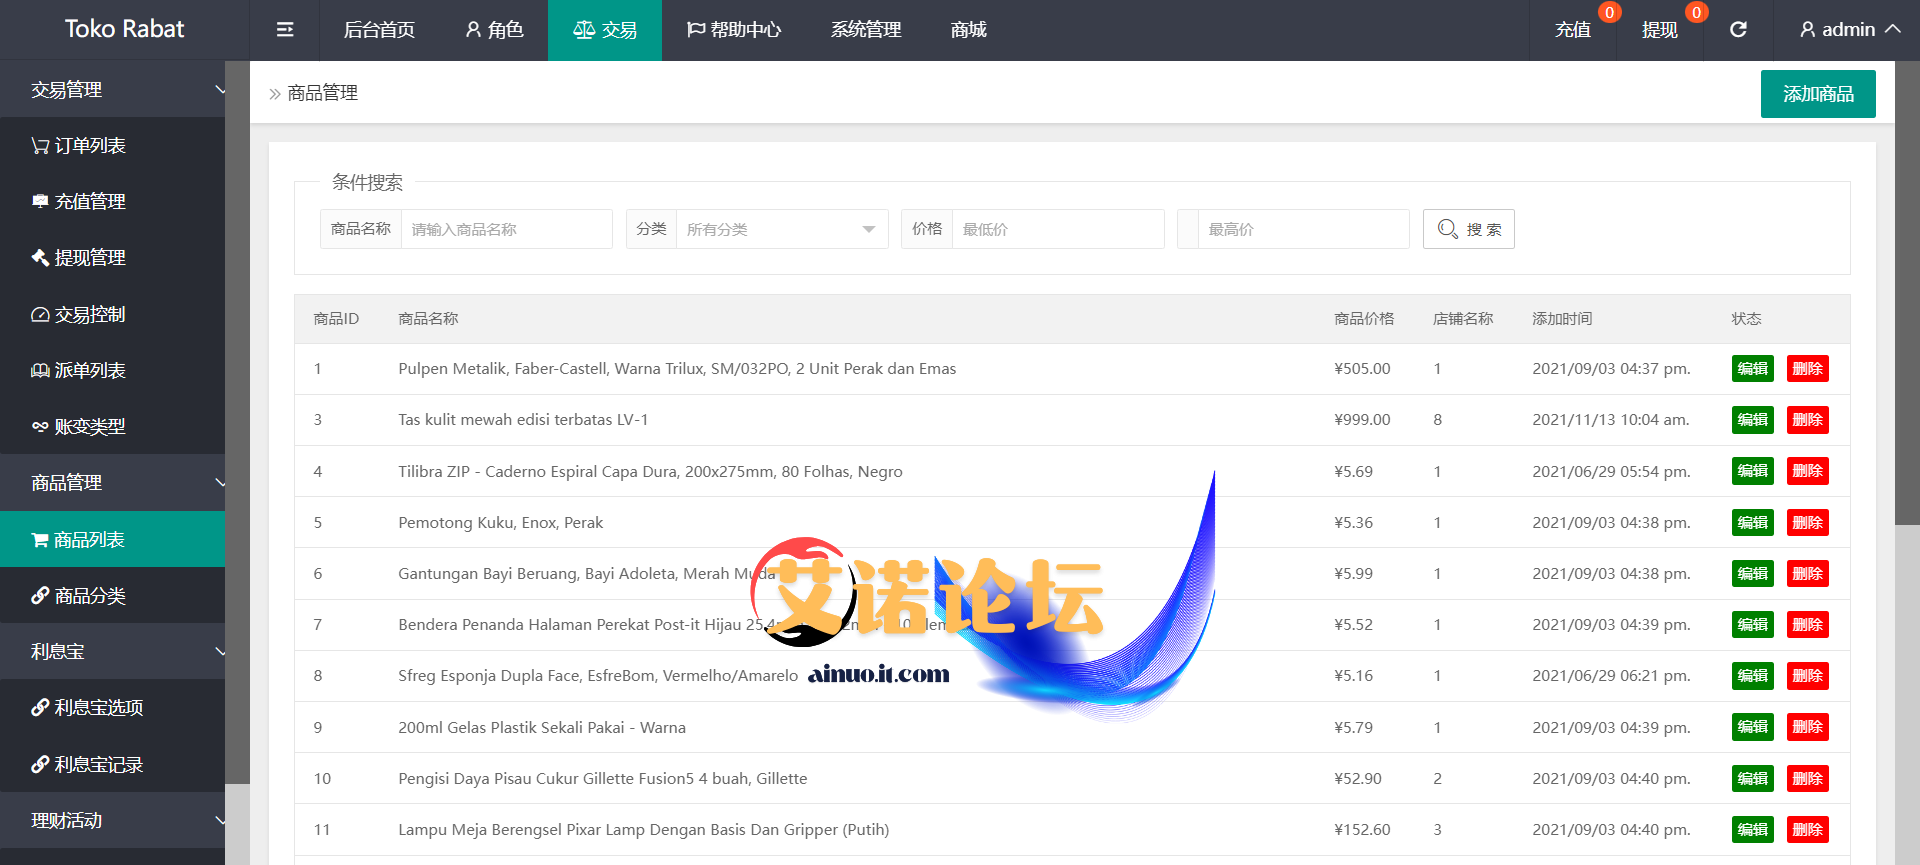Open 充值 notifications in header
The image size is (1920, 865).
[1573, 30]
